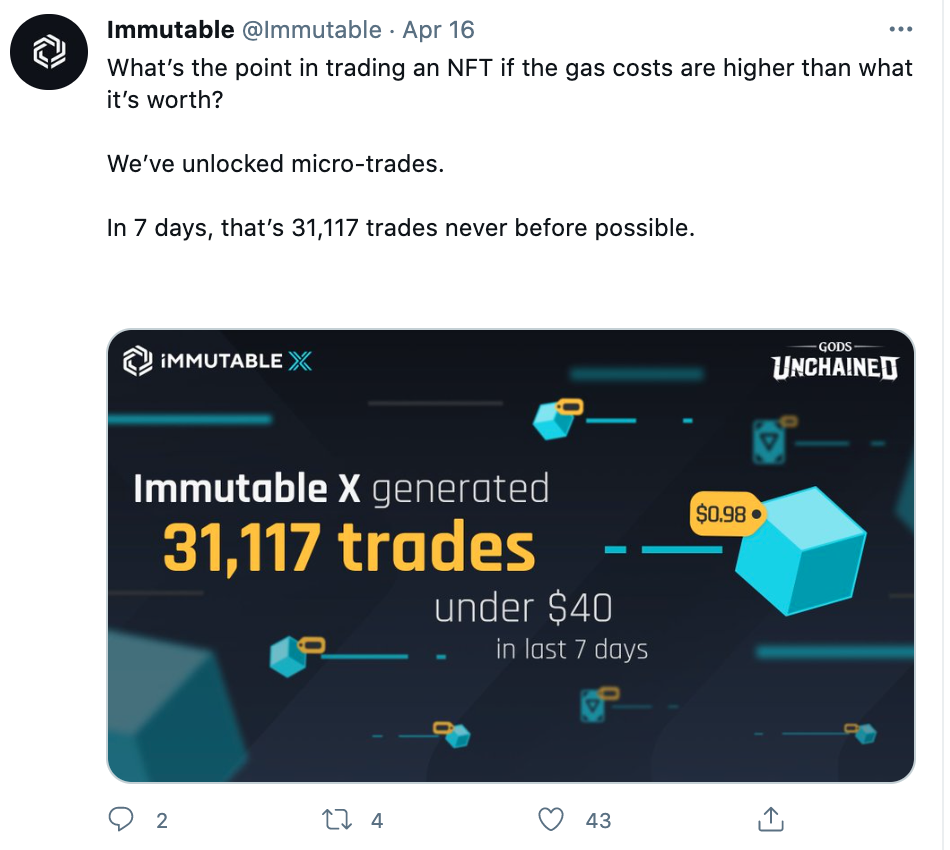Click the reply speech bubble icon
Viewport: 950px width, 850px height.
pos(121,819)
